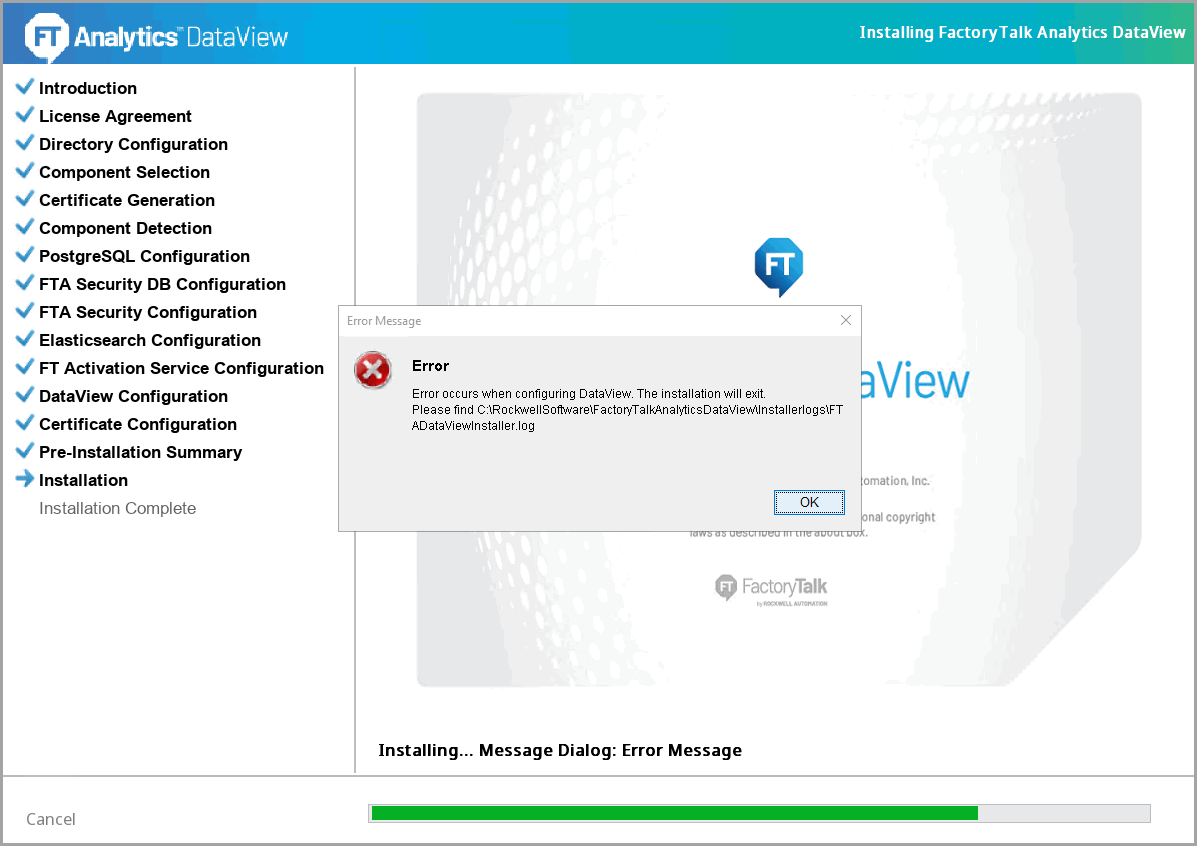Select the FTA Security Configuration label

(148, 312)
